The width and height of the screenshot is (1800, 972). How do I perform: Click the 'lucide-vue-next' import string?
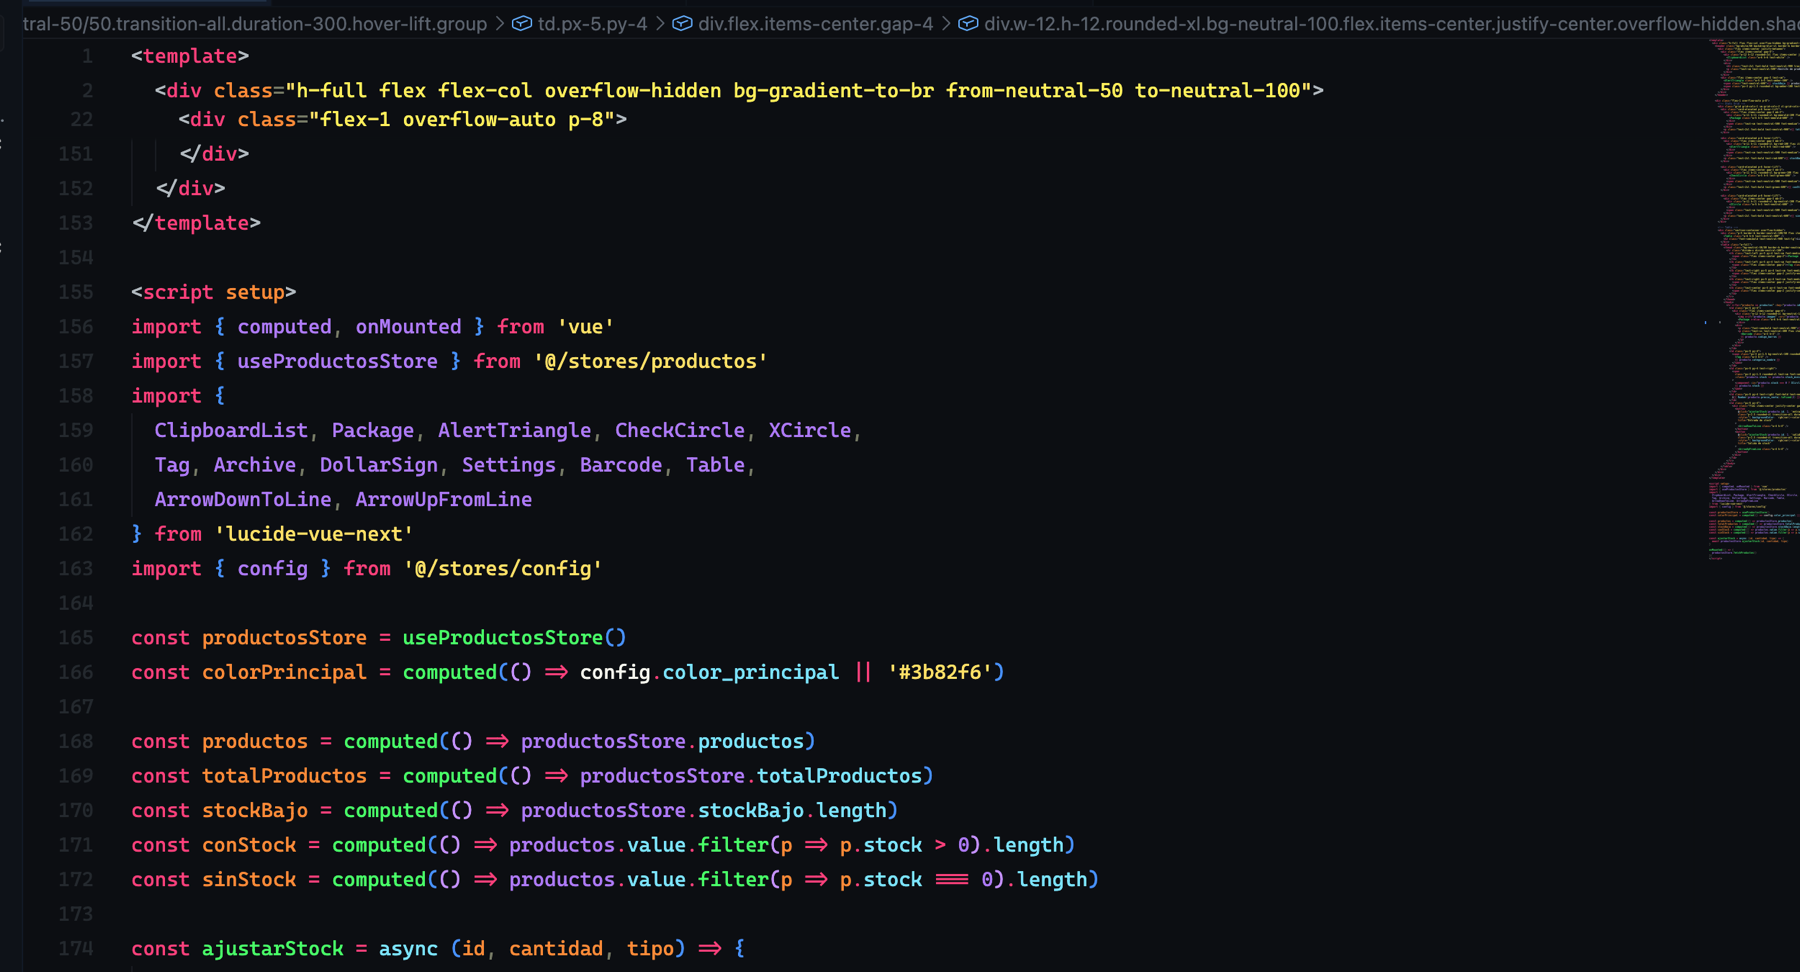314,534
